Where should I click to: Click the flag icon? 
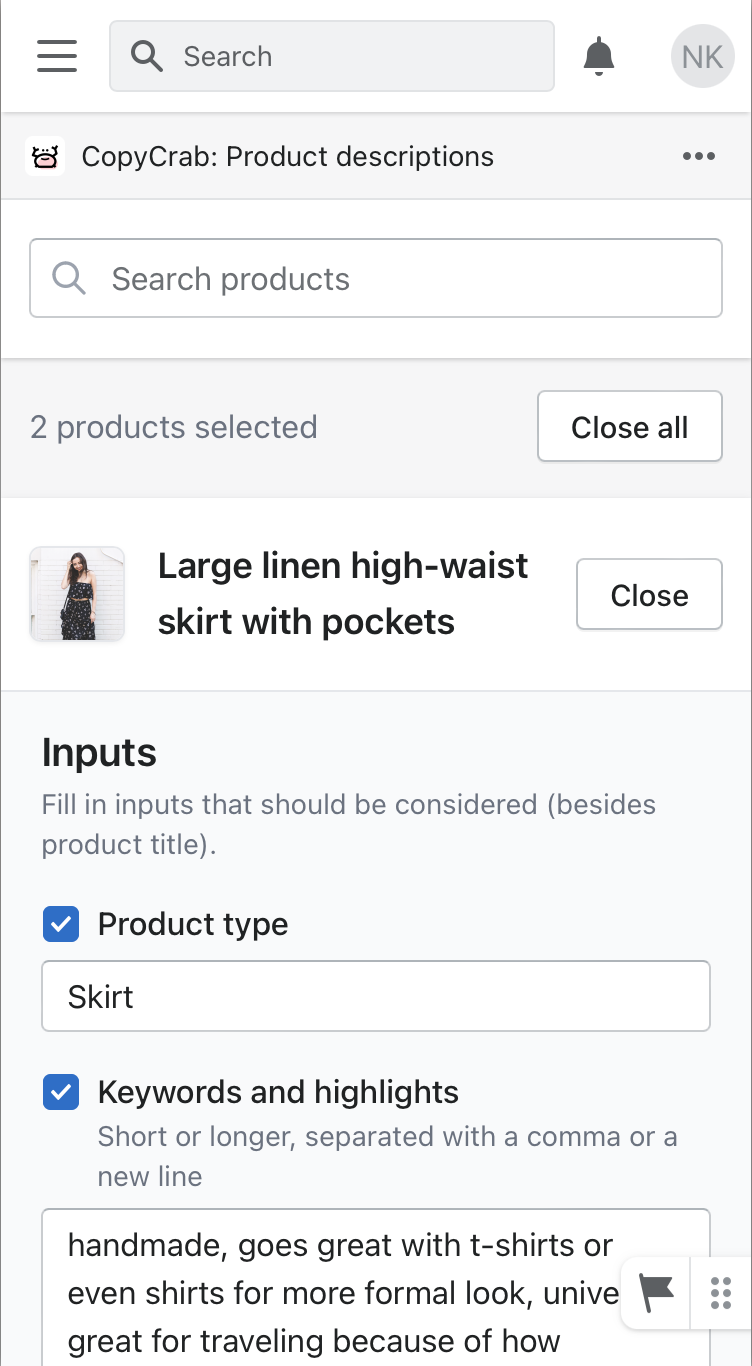pyautogui.click(x=657, y=1293)
